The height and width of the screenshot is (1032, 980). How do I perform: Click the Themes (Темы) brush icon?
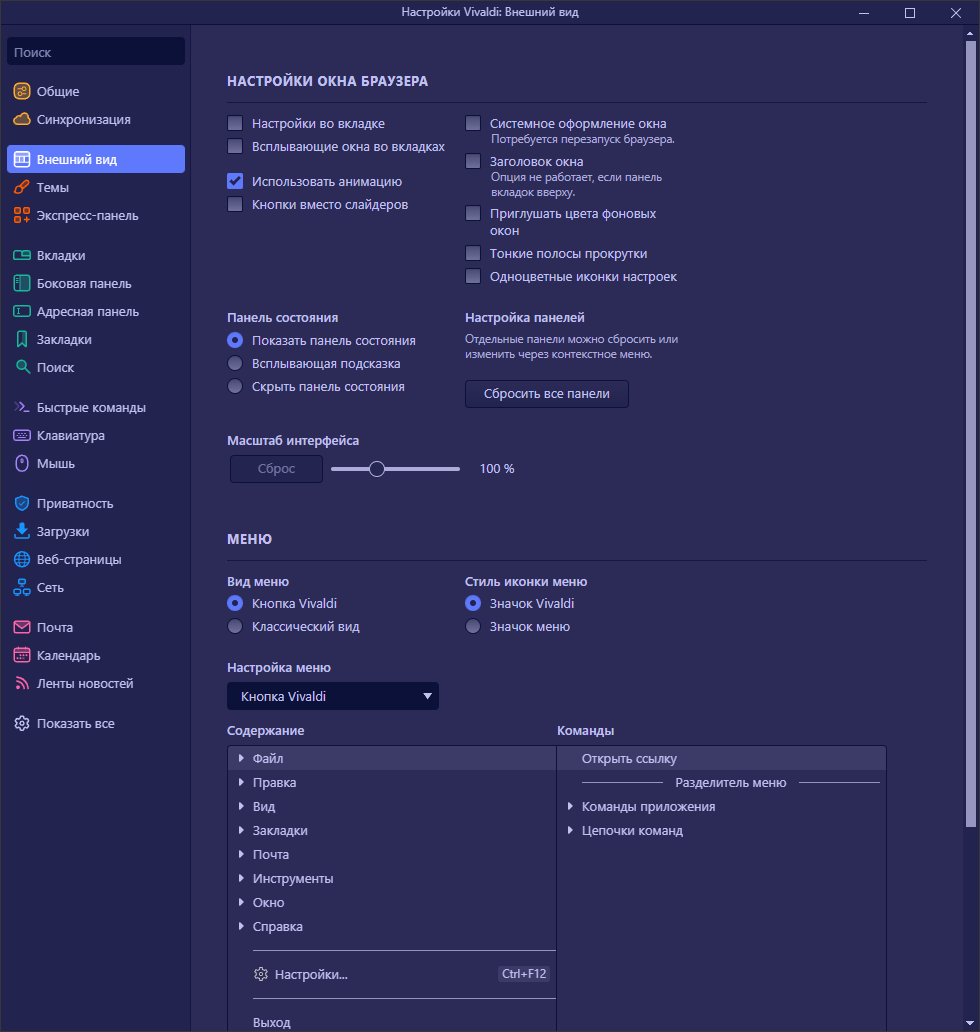pos(21,188)
